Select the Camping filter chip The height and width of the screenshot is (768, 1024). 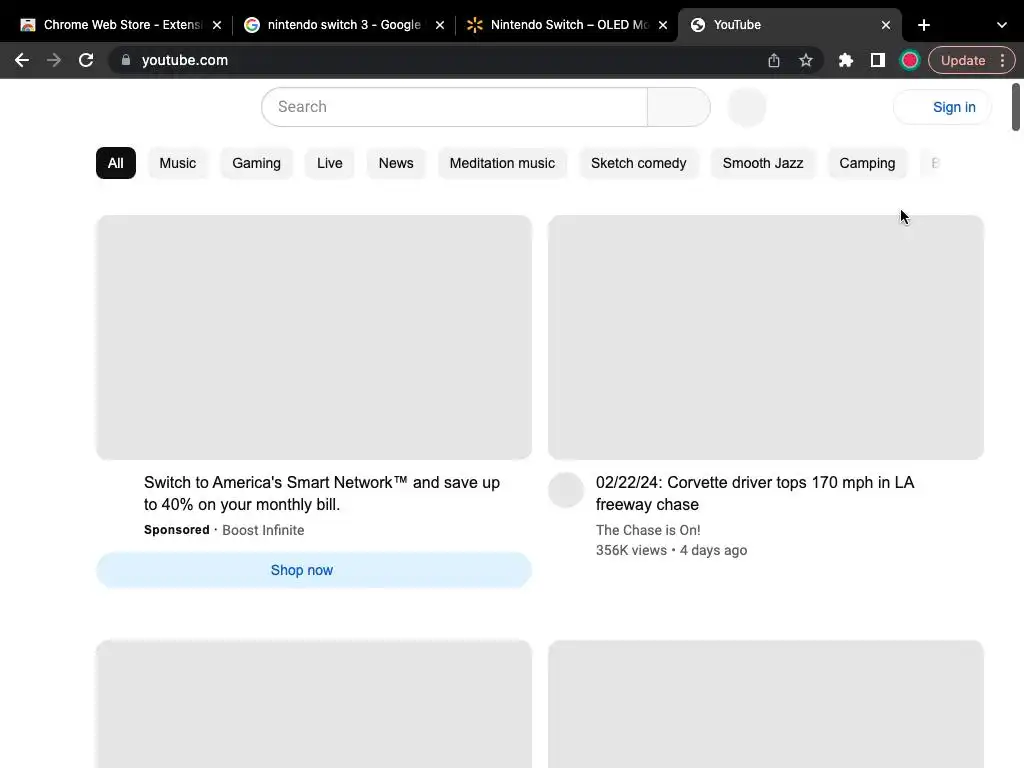[867, 163]
